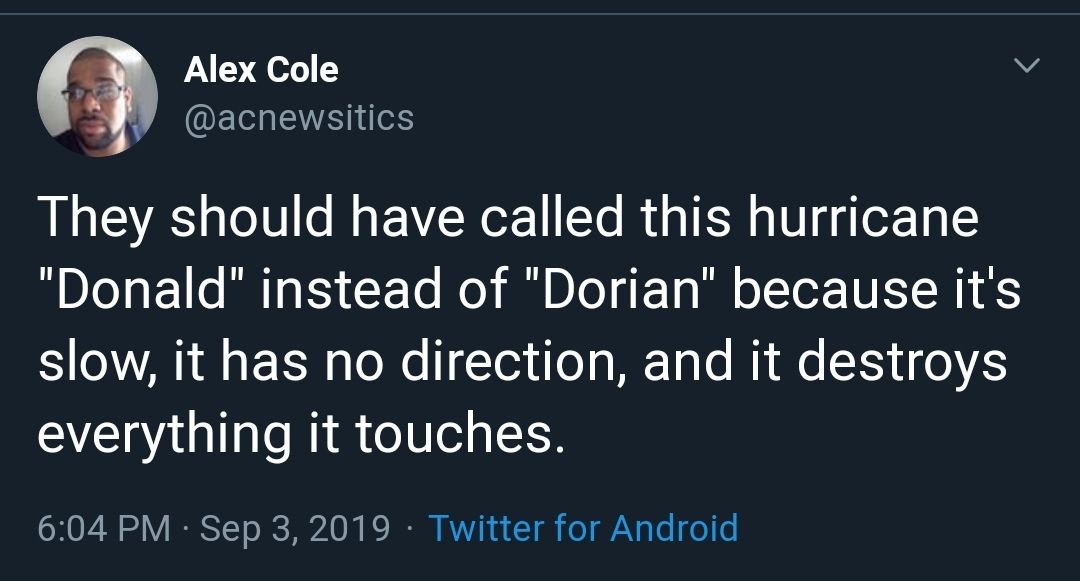Click the display name Alex Cole
Viewport: 1080px width, 581px height.
261,69
